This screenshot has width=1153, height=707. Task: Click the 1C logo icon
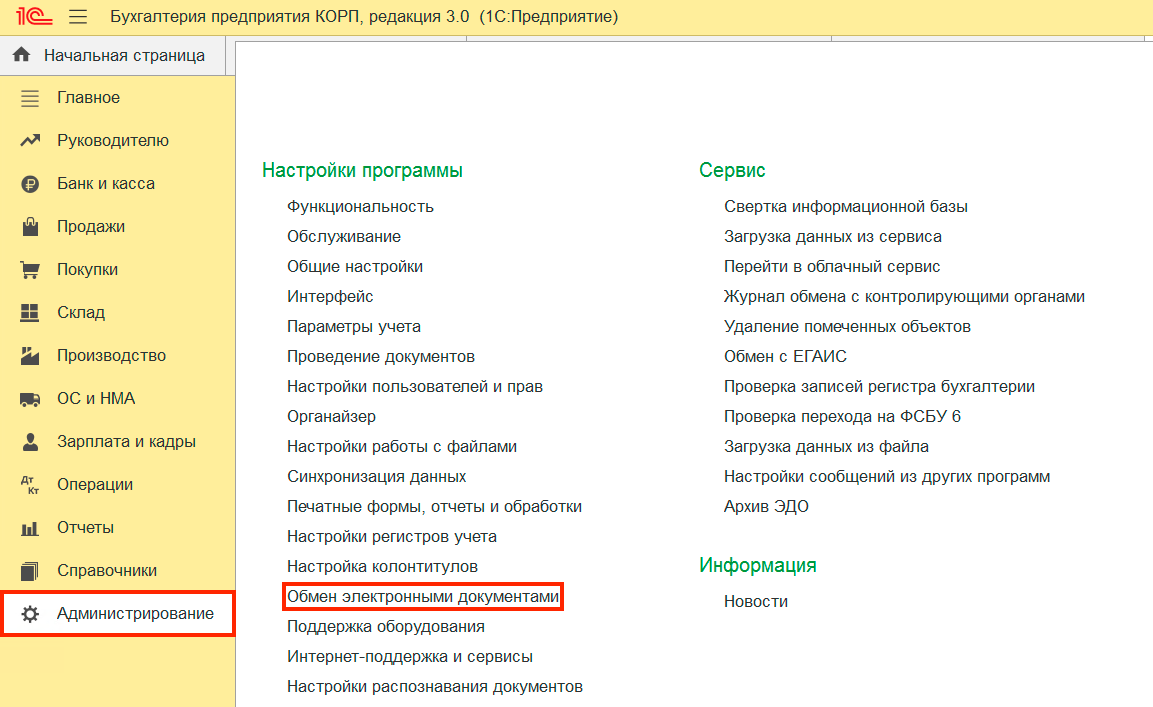pyautogui.click(x=29, y=17)
